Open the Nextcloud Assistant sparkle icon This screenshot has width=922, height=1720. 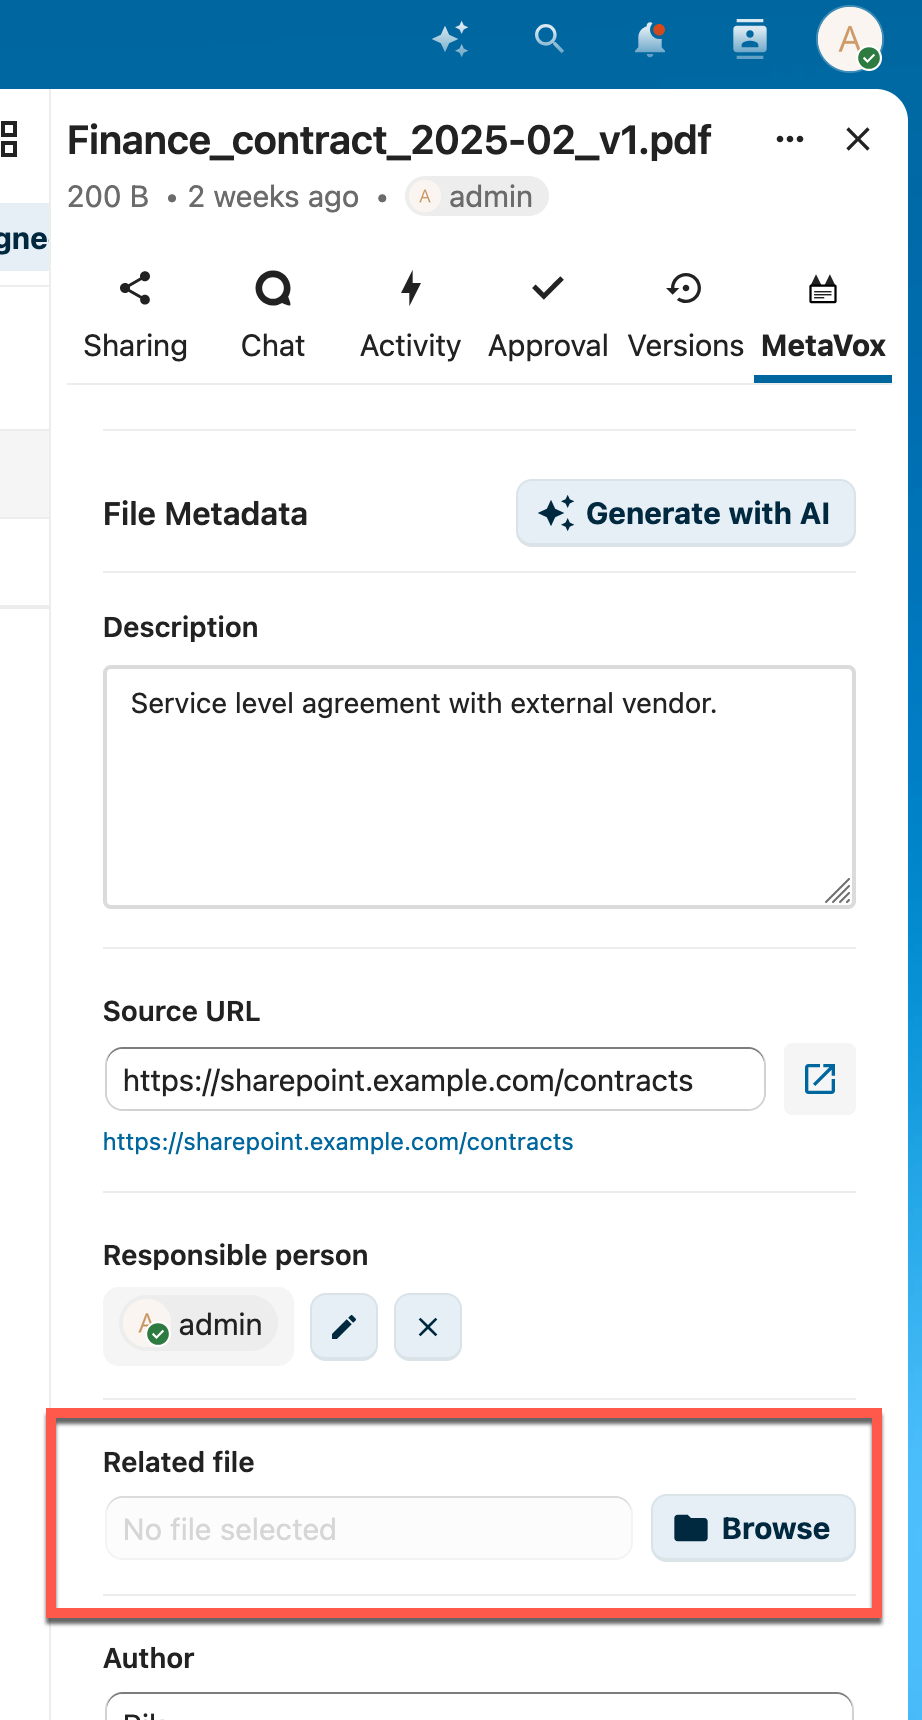(x=450, y=40)
